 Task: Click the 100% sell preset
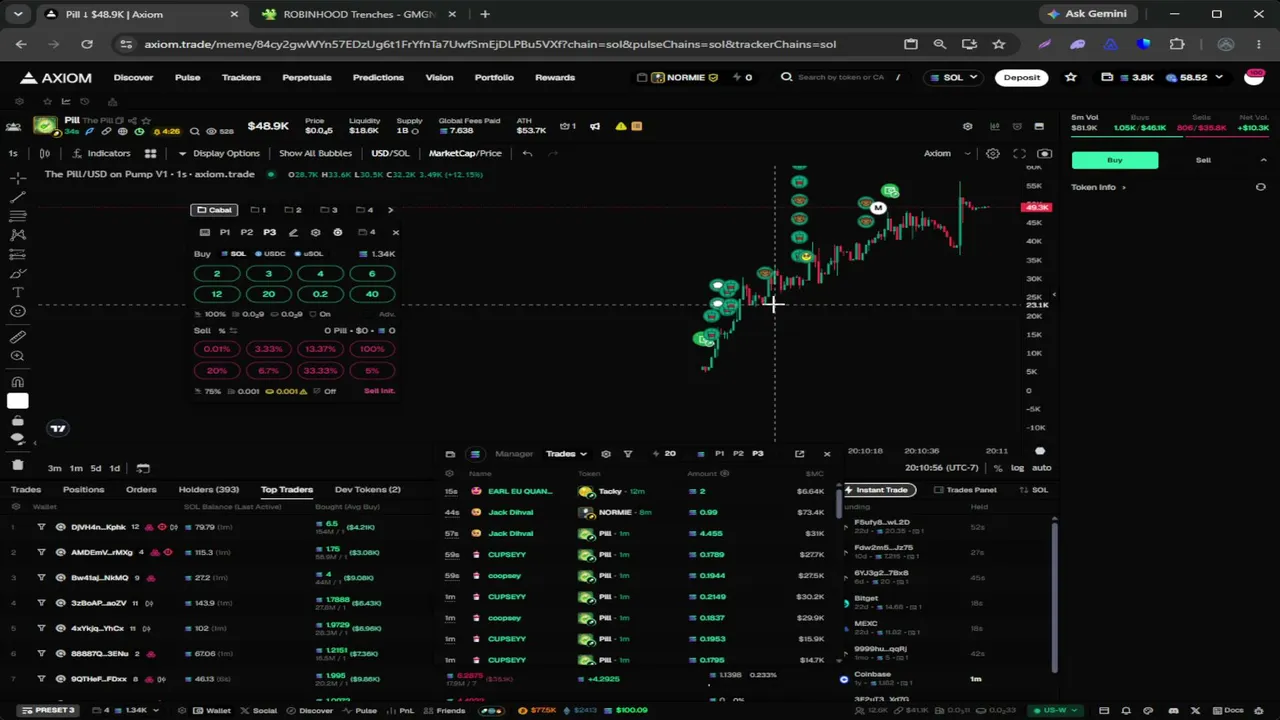[x=372, y=349]
